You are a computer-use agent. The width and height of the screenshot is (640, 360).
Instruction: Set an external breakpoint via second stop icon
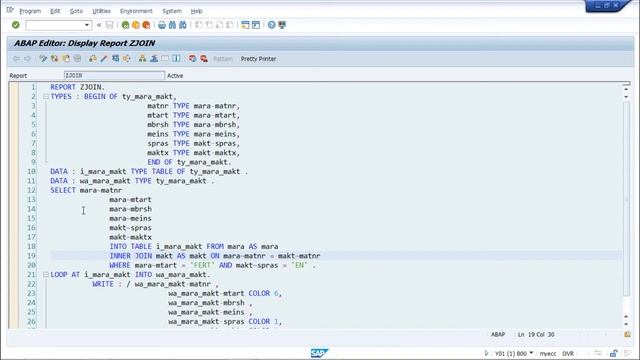(204, 59)
